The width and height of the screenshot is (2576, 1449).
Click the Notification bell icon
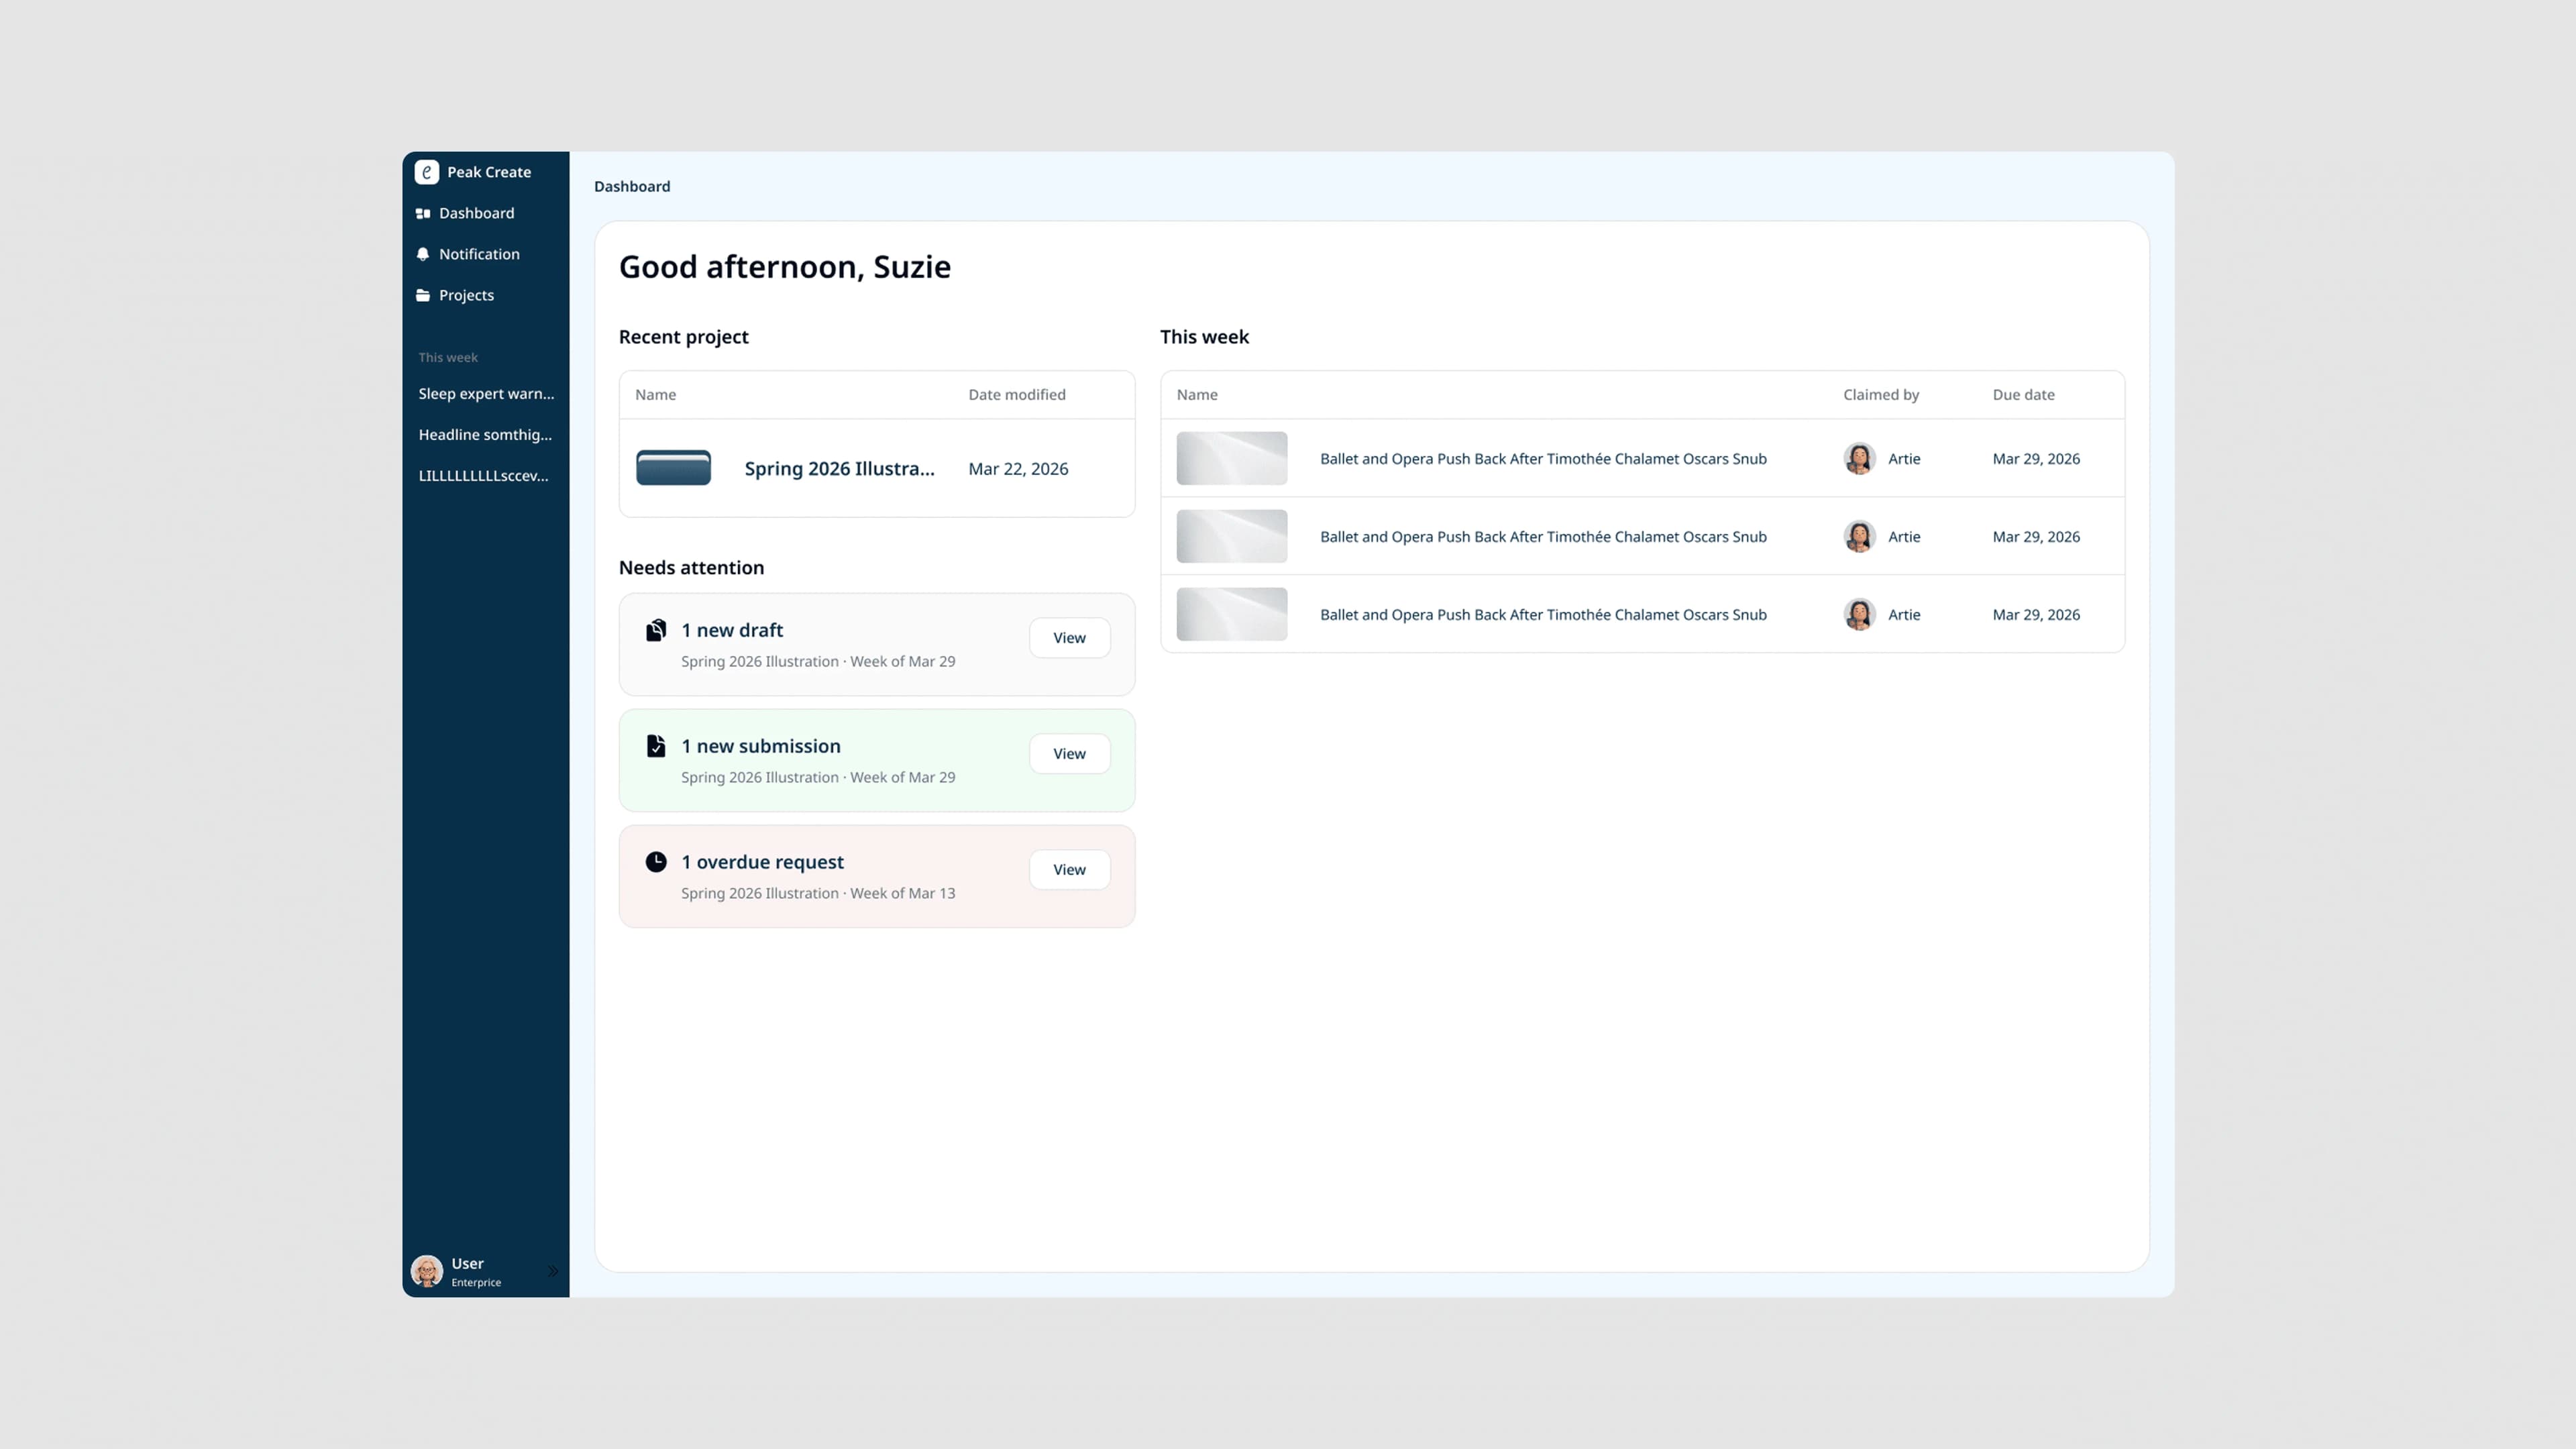click(423, 254)
